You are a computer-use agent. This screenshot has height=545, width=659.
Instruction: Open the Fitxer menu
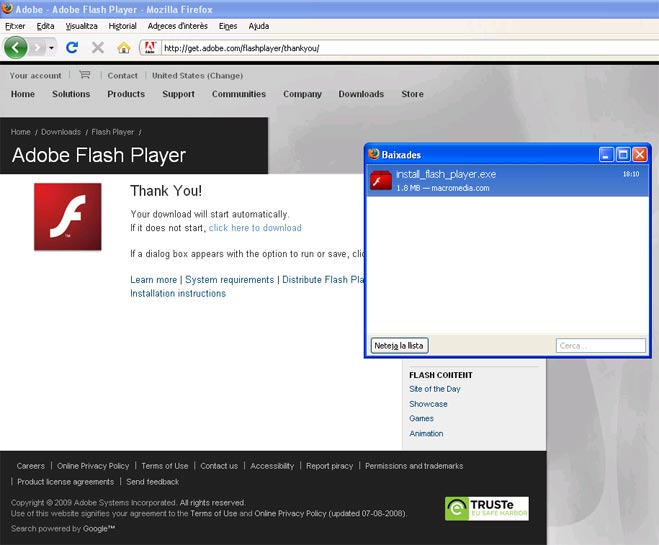tap(15, 26)
